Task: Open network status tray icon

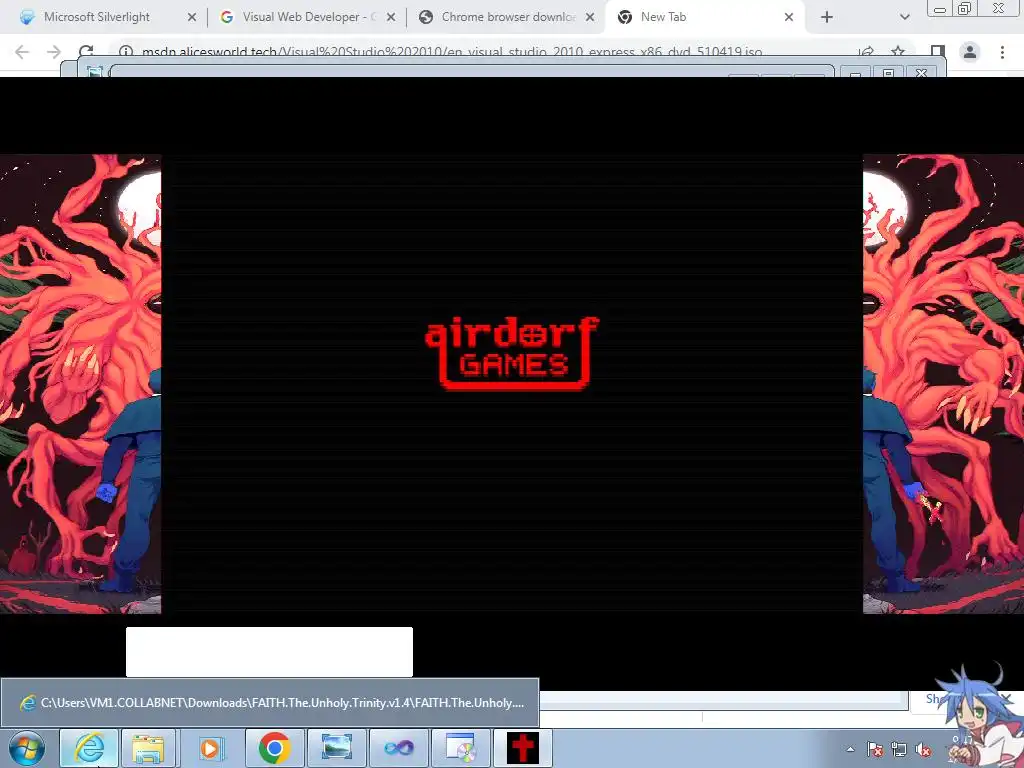Action: click(899, 750)
